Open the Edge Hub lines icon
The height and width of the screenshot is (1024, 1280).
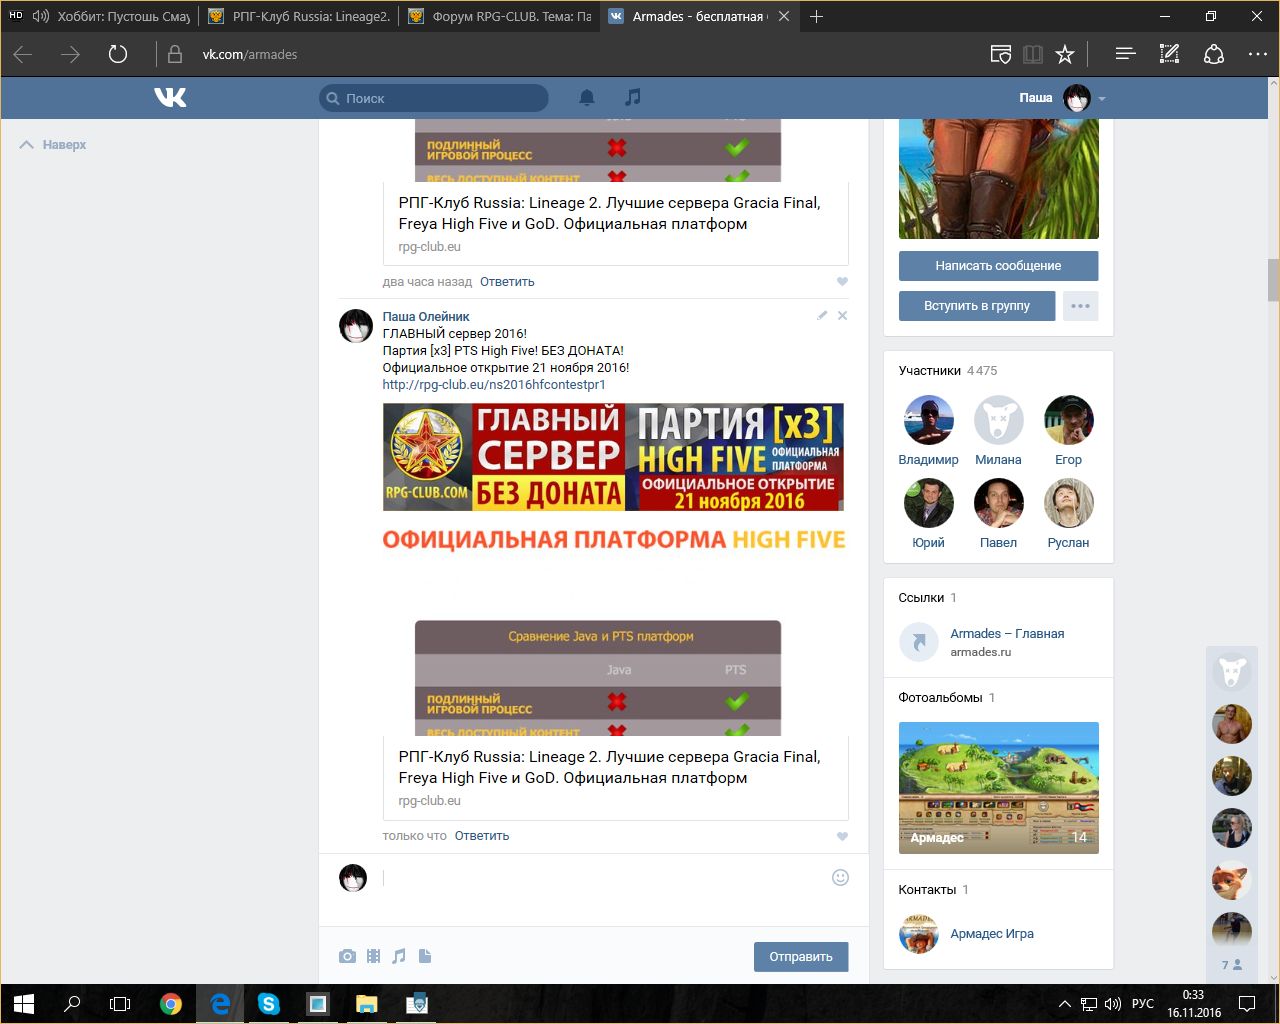click(x=1125, y=54)
